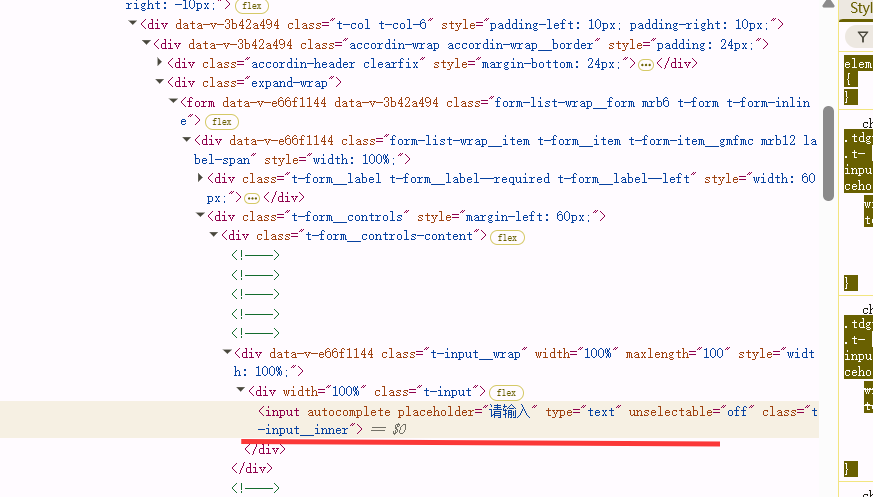873x497 pixels.
Task: Collapse the form-list-wrap__item div node
Action: (188, 140)
